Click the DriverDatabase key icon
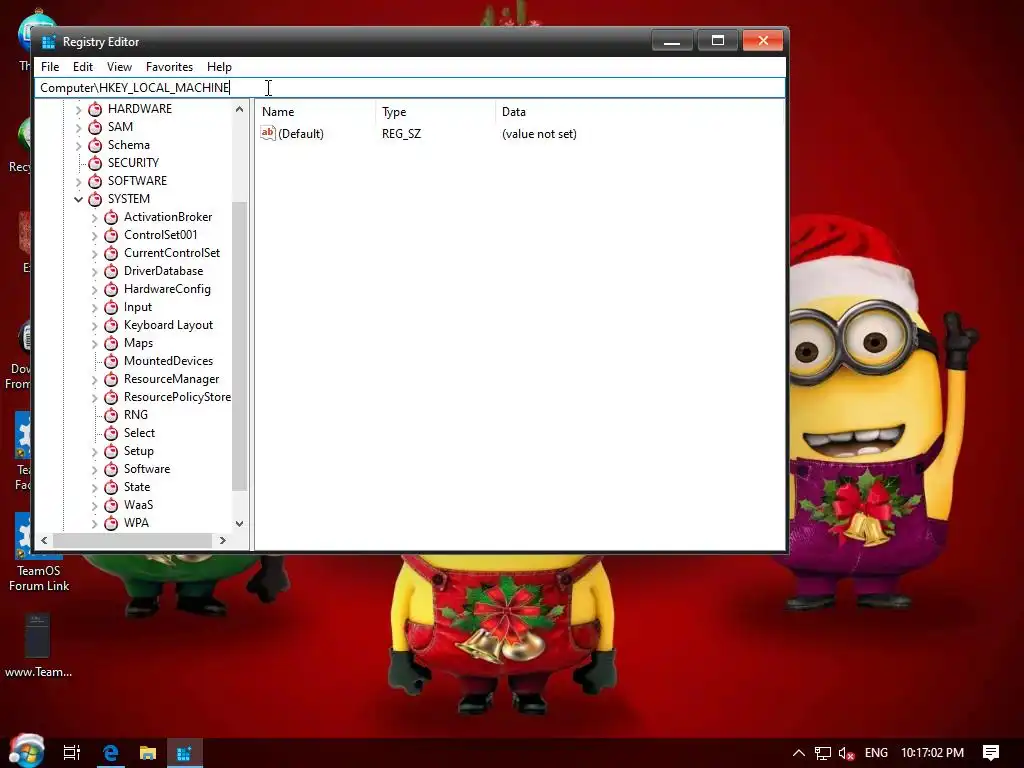This screenshot has width=1024, height=768. click(112, 271)
